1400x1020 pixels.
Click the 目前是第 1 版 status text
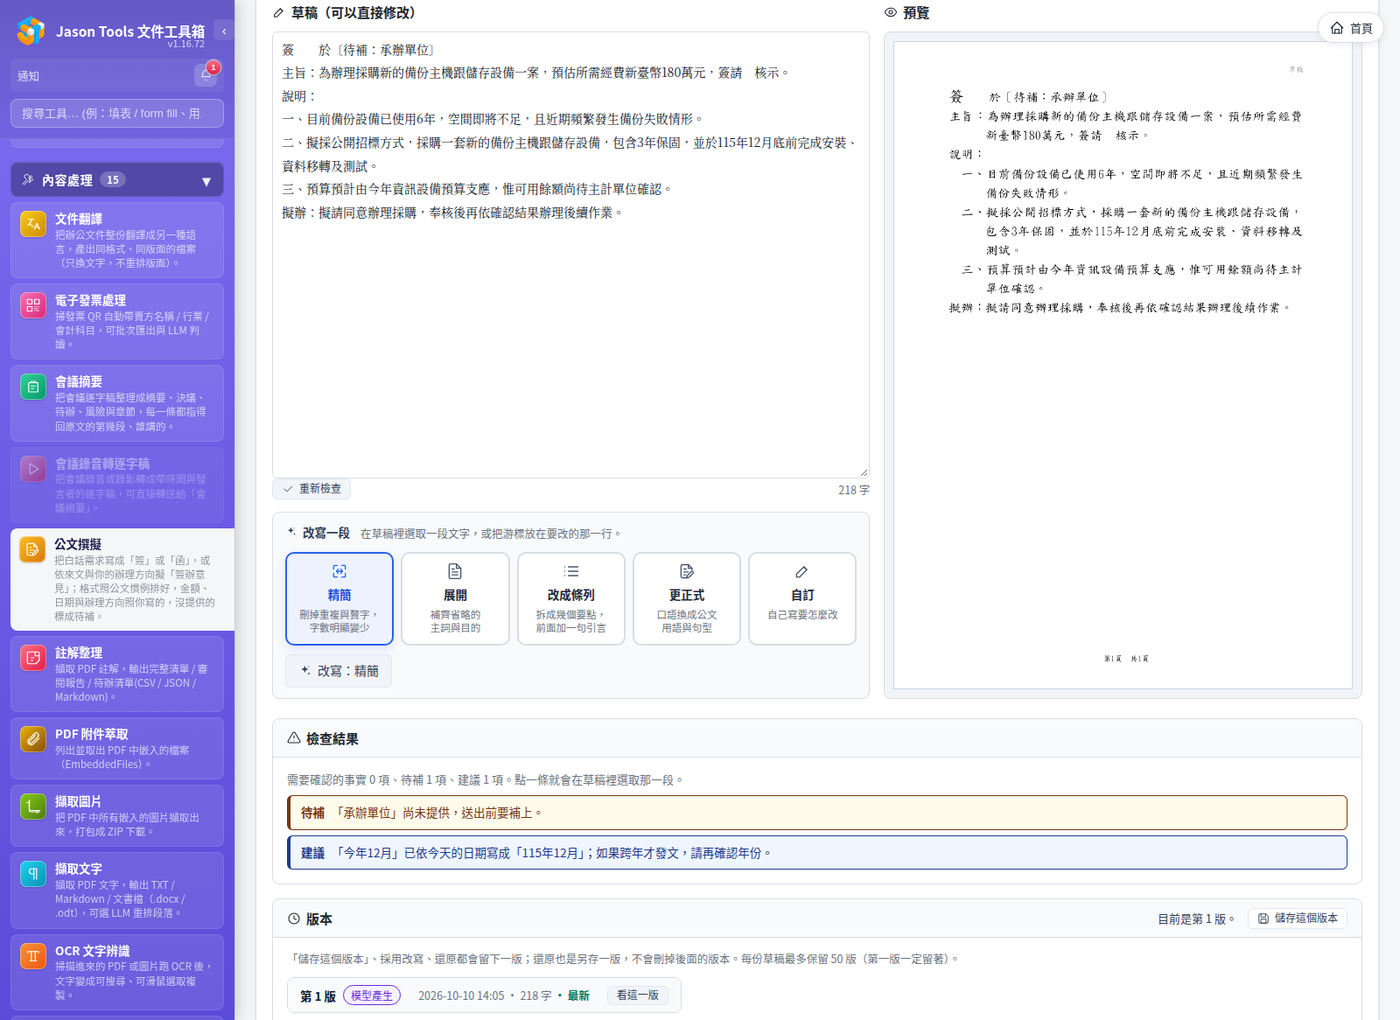coord(1196,919)
